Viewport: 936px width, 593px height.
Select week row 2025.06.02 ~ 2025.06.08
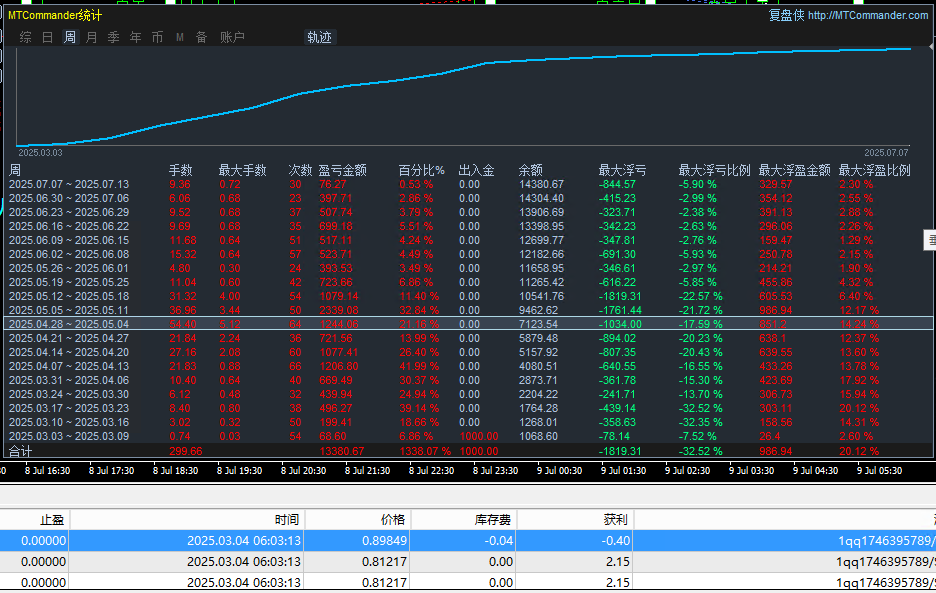click(x=468, y=254)
